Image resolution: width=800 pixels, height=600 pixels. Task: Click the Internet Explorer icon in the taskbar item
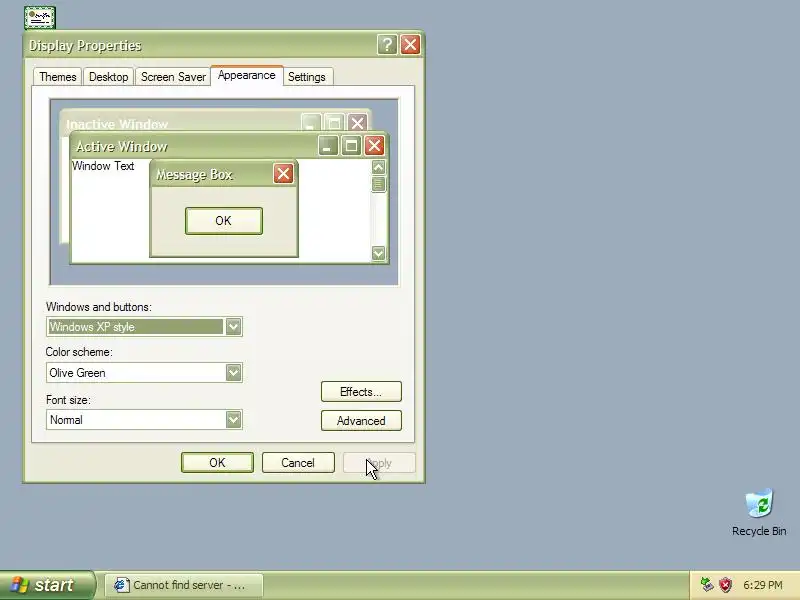click(120, 585)
